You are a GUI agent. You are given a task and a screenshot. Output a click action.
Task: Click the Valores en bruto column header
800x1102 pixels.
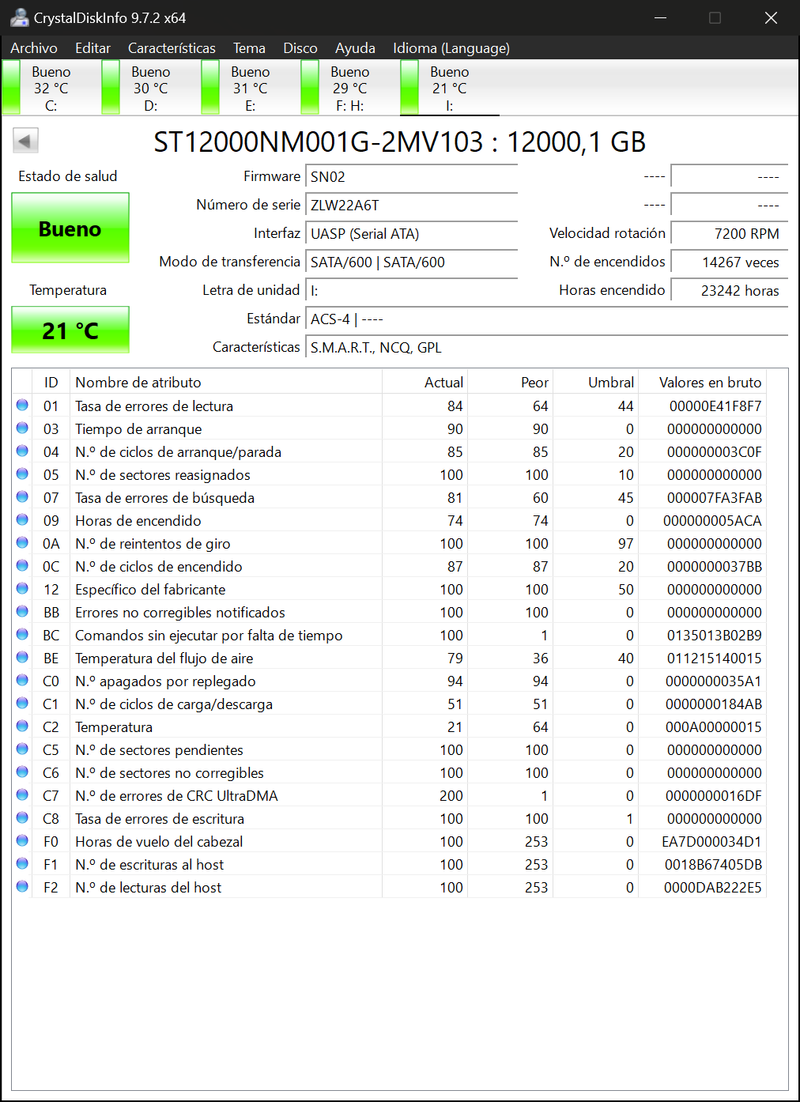(702, 382)
